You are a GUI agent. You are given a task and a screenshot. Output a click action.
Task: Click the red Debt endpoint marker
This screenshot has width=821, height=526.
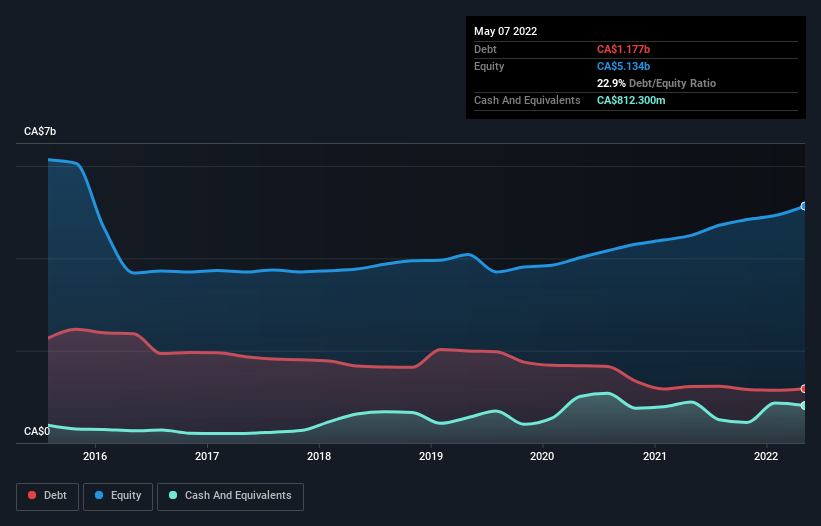point(804,389)
